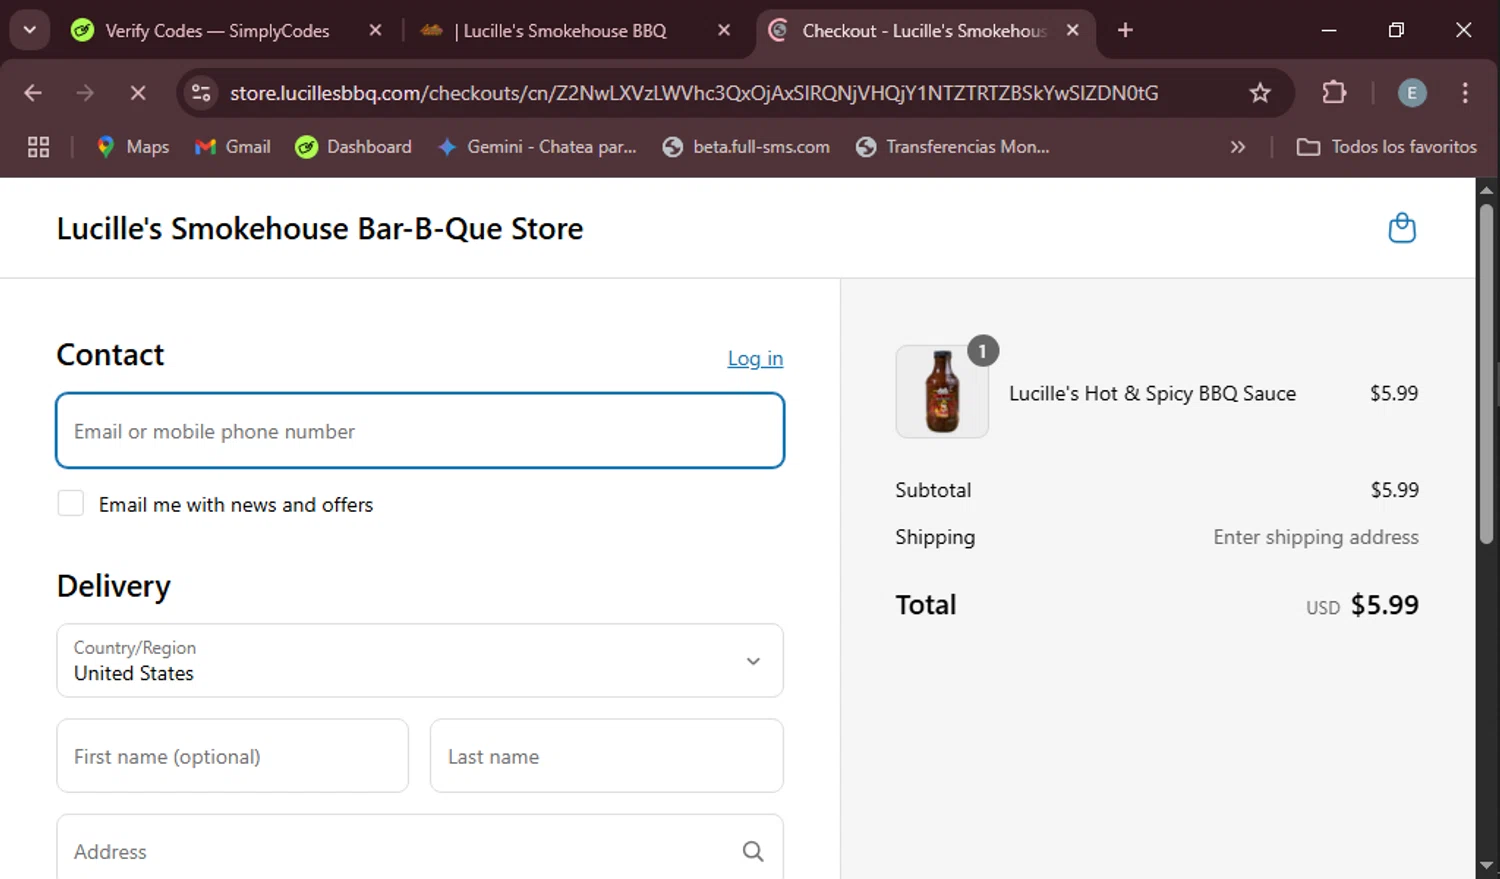Restore down the browser window
Screen dimensions: 1500x879
[x=1396, y=30]
